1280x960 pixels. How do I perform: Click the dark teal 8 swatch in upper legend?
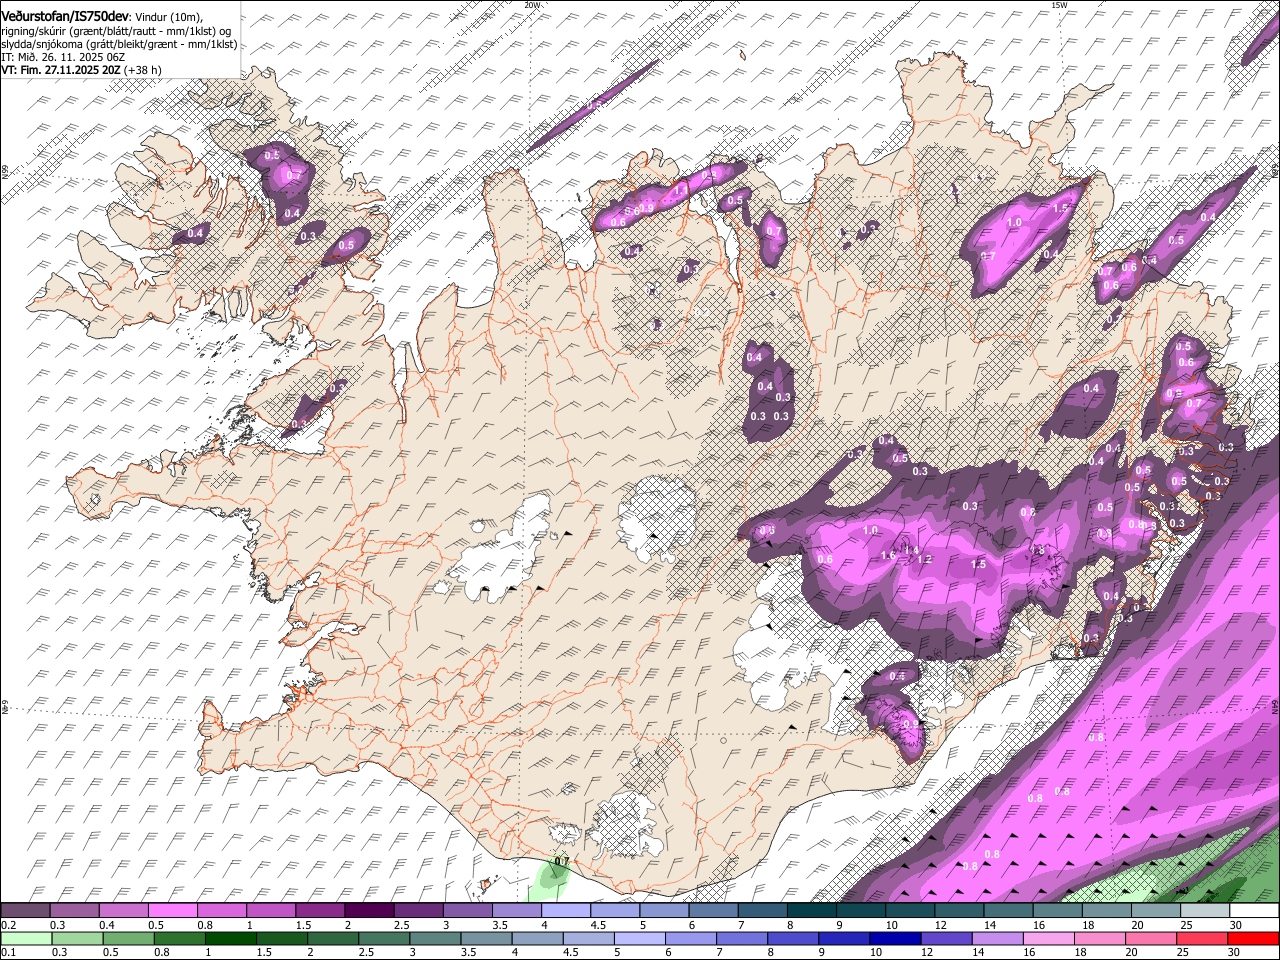812,910
